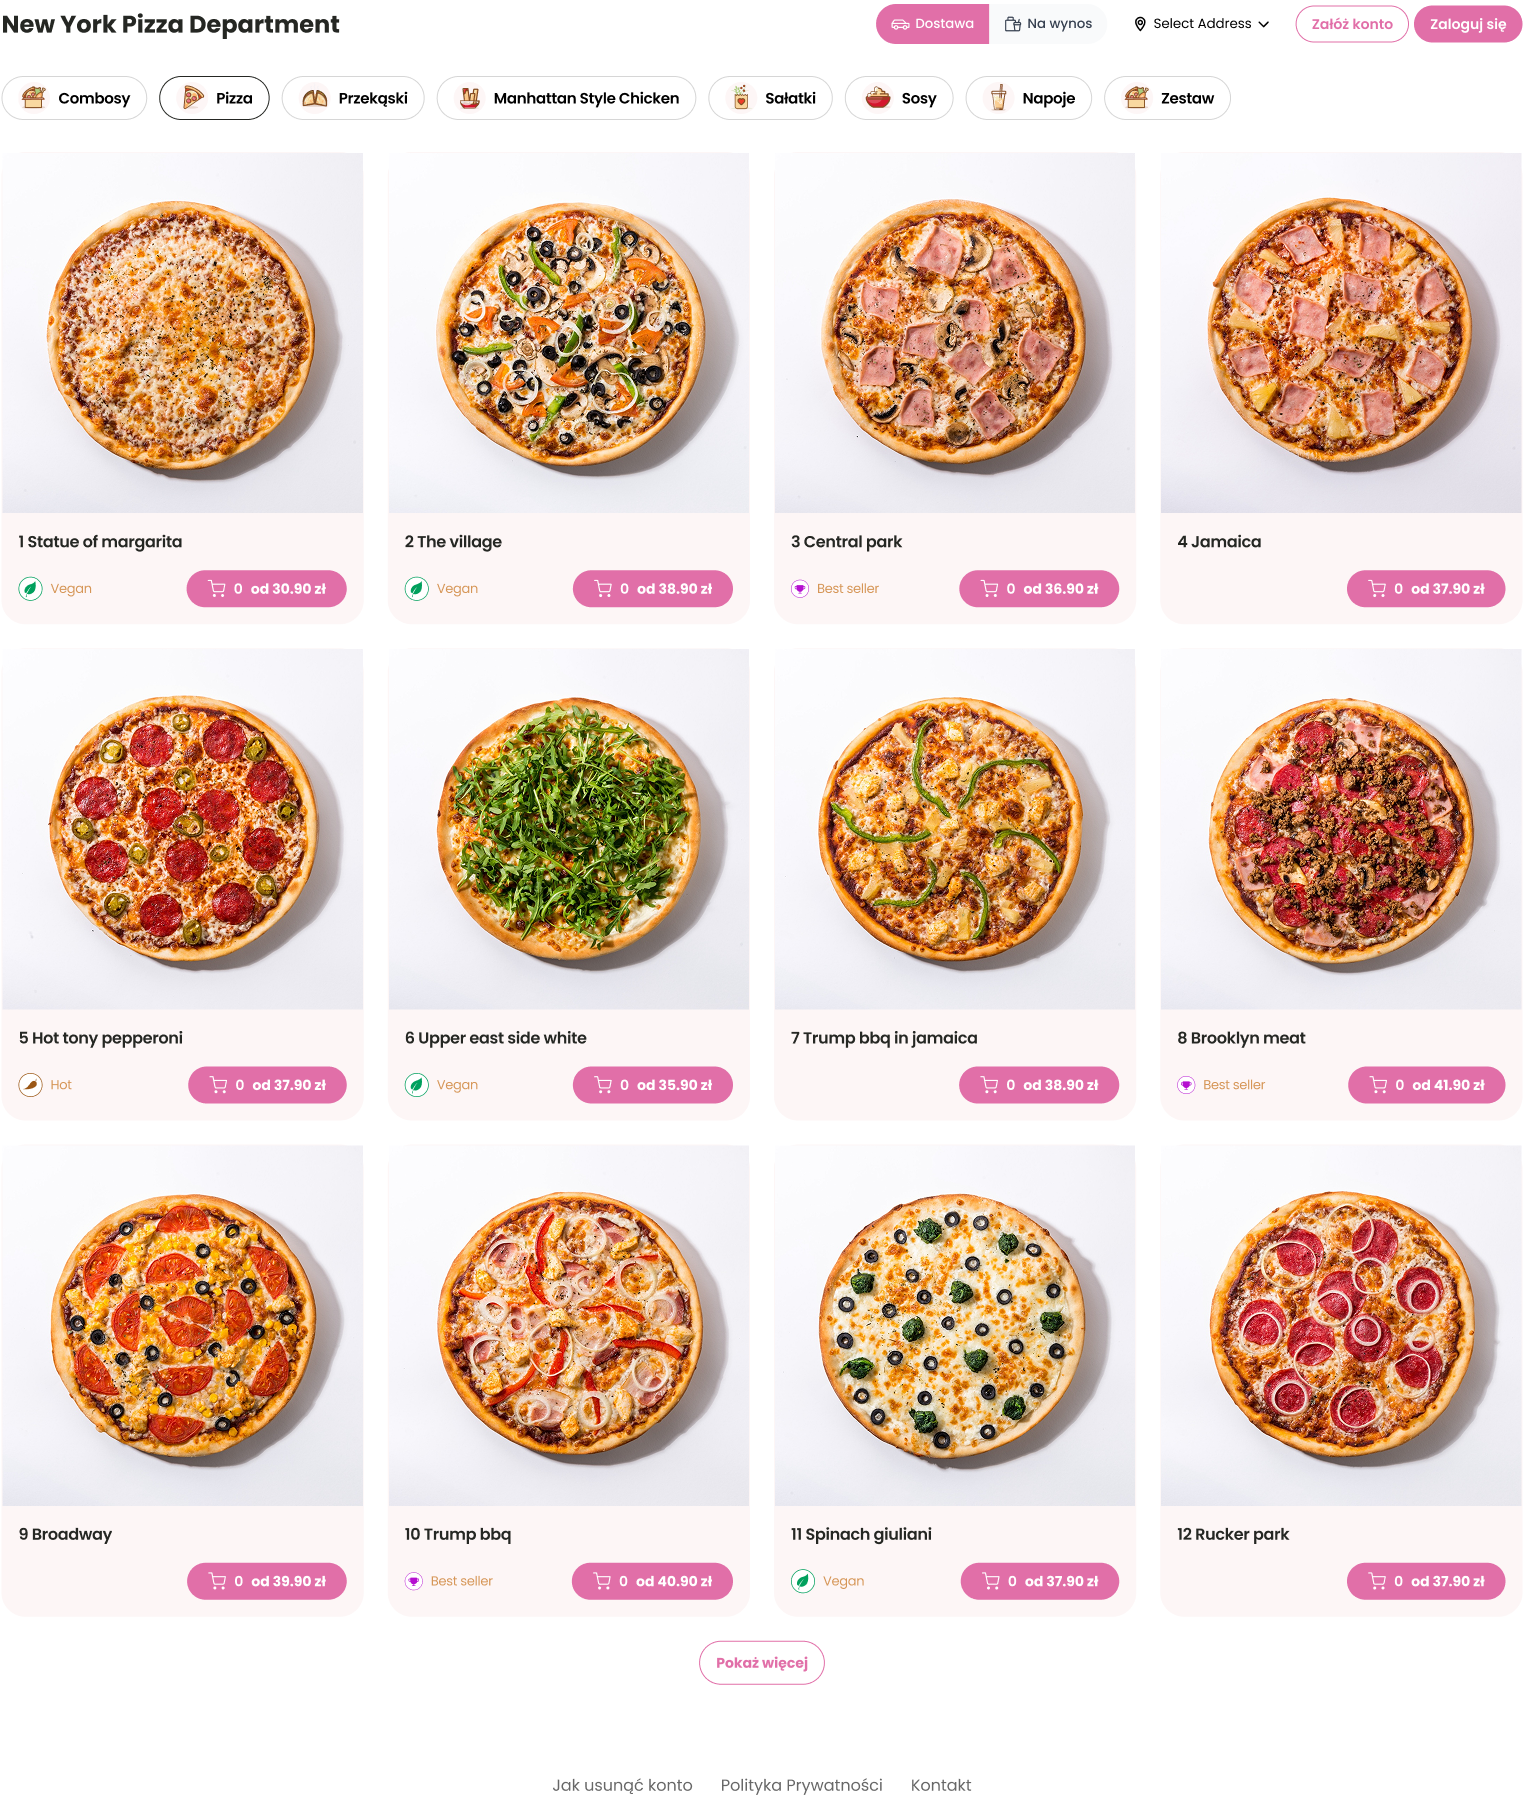Select the Combosy category icon
The height and width of the screenshot is (1800, 1531).
(34, 98)
